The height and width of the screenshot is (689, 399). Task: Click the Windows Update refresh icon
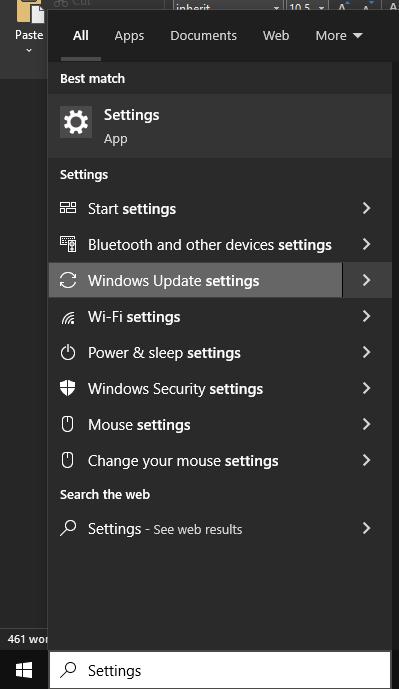(68, 280)
